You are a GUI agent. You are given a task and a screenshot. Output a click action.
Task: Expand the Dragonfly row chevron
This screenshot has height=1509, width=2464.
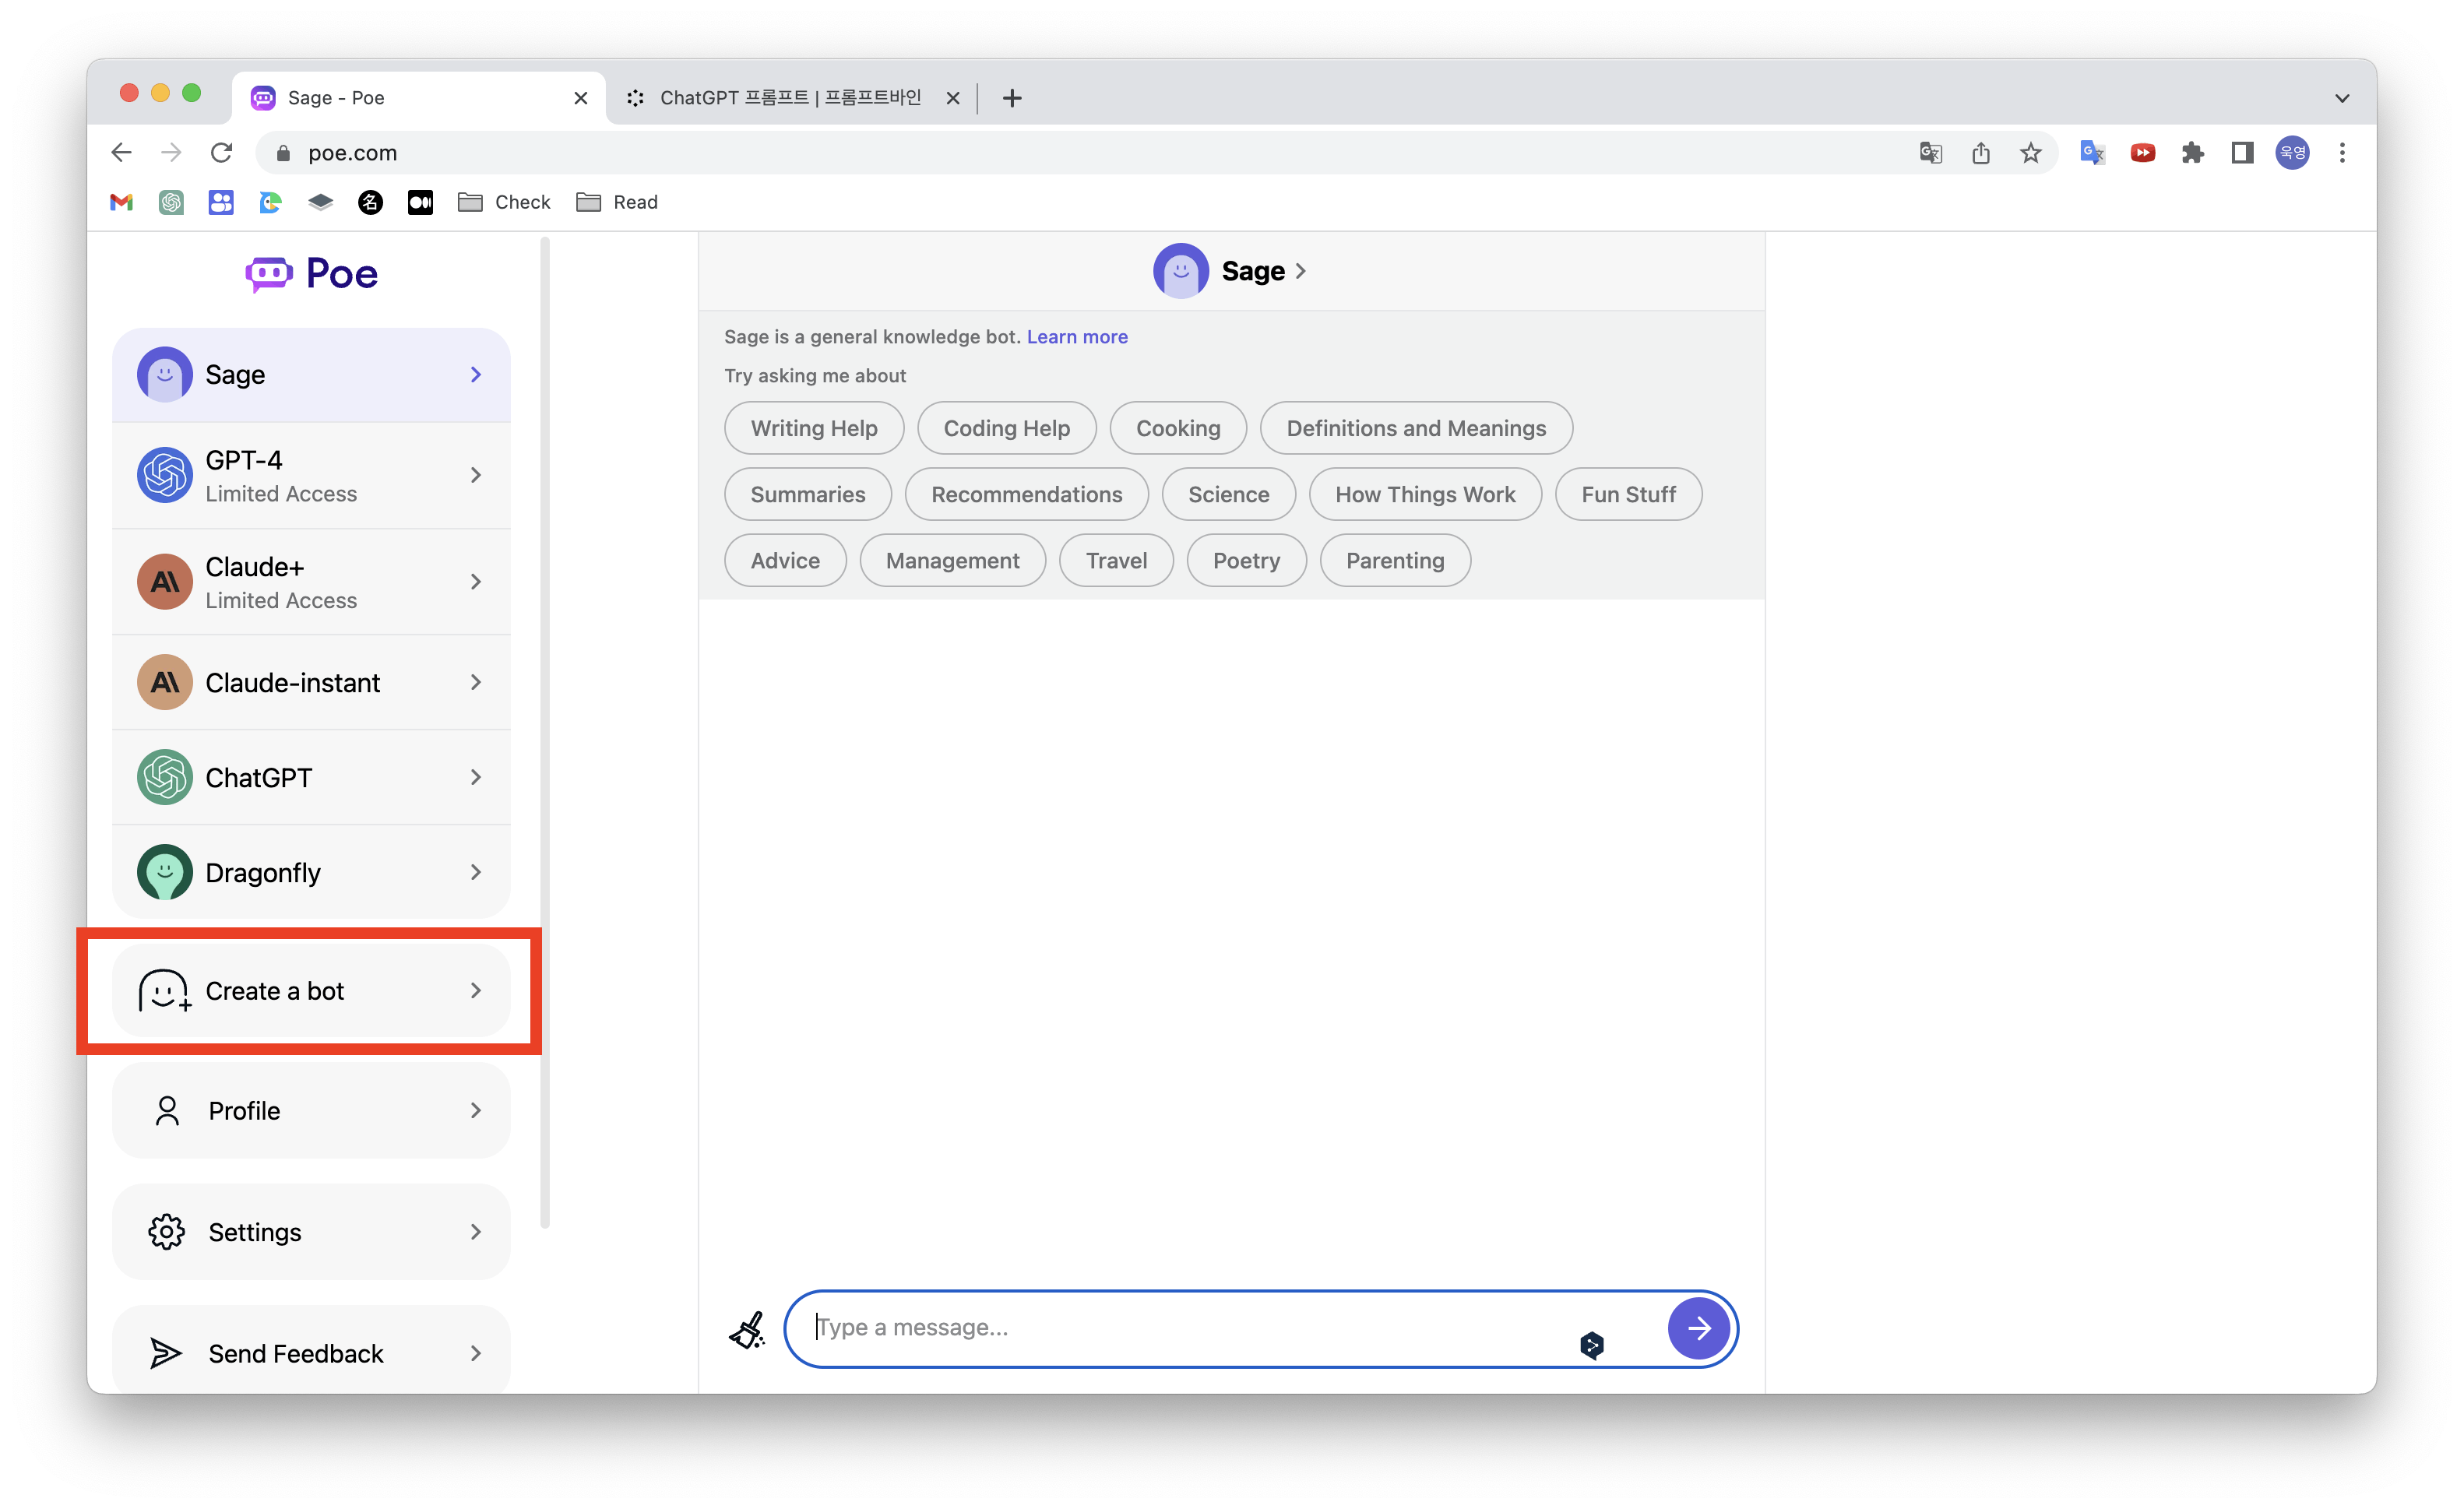pos(476,872)
